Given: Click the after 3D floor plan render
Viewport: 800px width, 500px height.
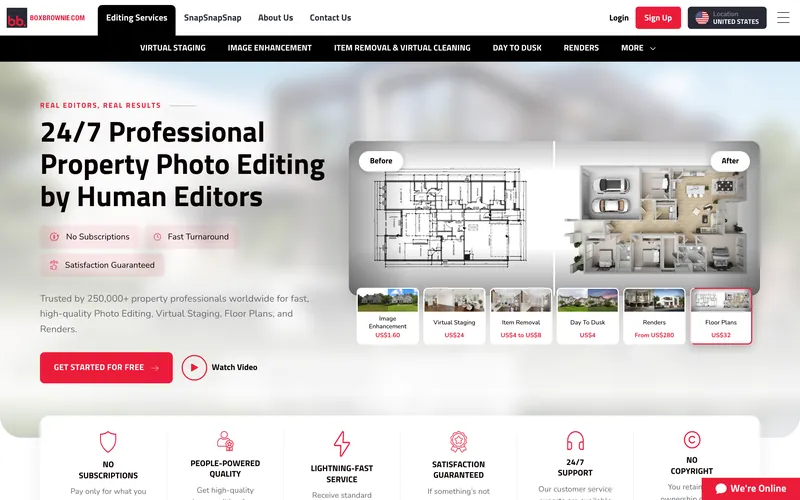Looking at the screenshot, I should click(657, 219).
